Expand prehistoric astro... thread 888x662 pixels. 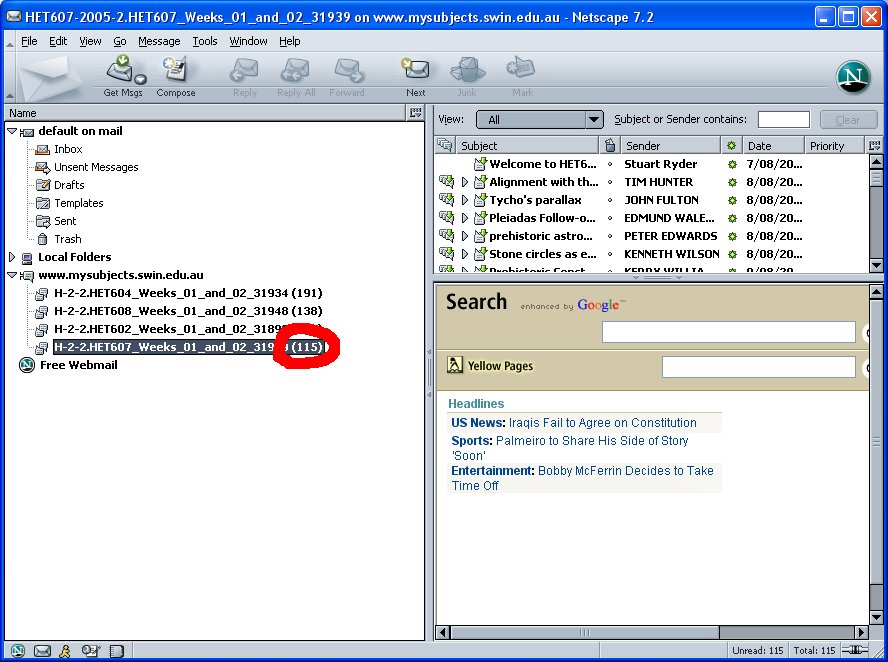(x=464, y=236)
